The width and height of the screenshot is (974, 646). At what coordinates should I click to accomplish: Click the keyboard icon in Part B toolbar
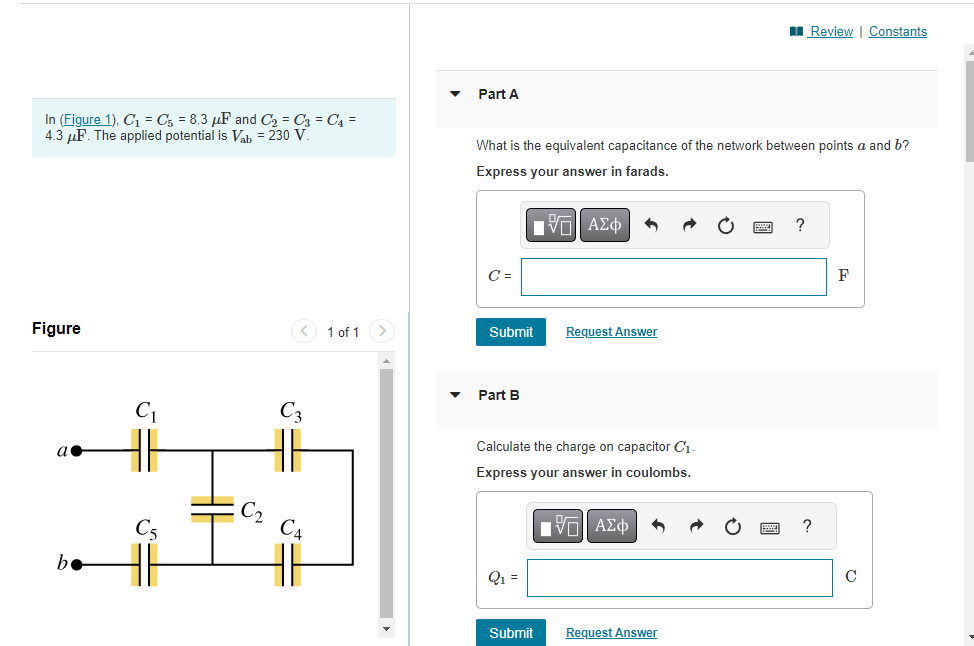(769, 525)
